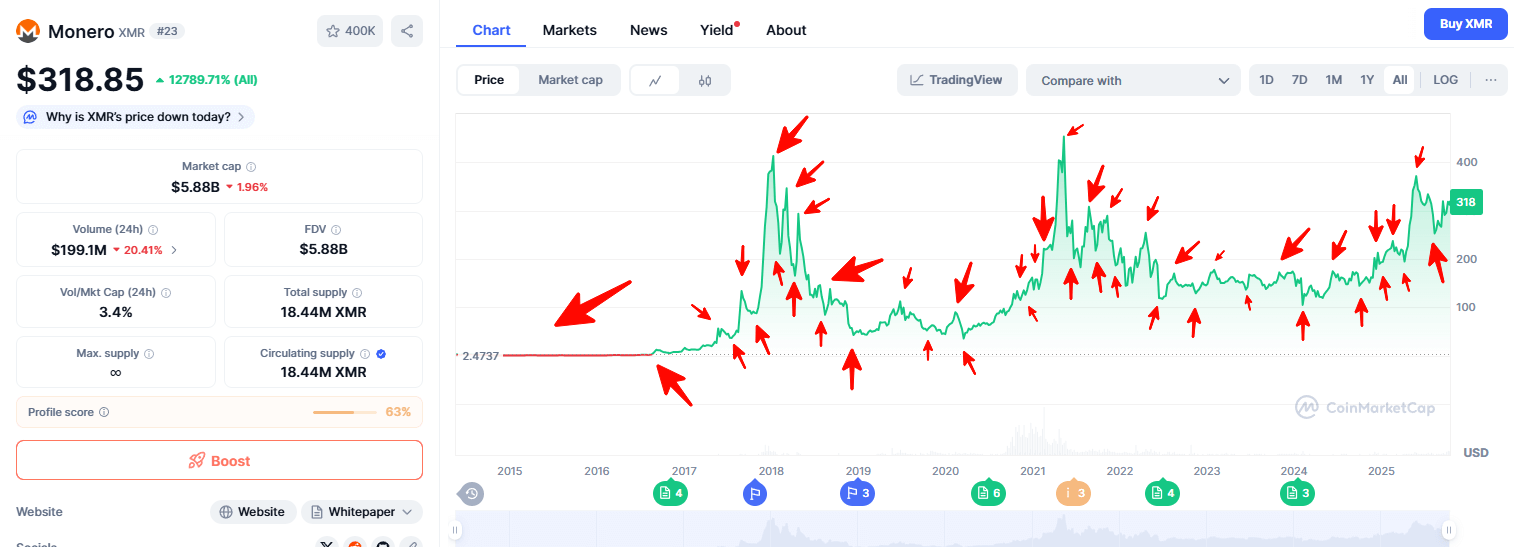
Task: Click the share icon next to watchlist
Action: click(x=407, y=31)
